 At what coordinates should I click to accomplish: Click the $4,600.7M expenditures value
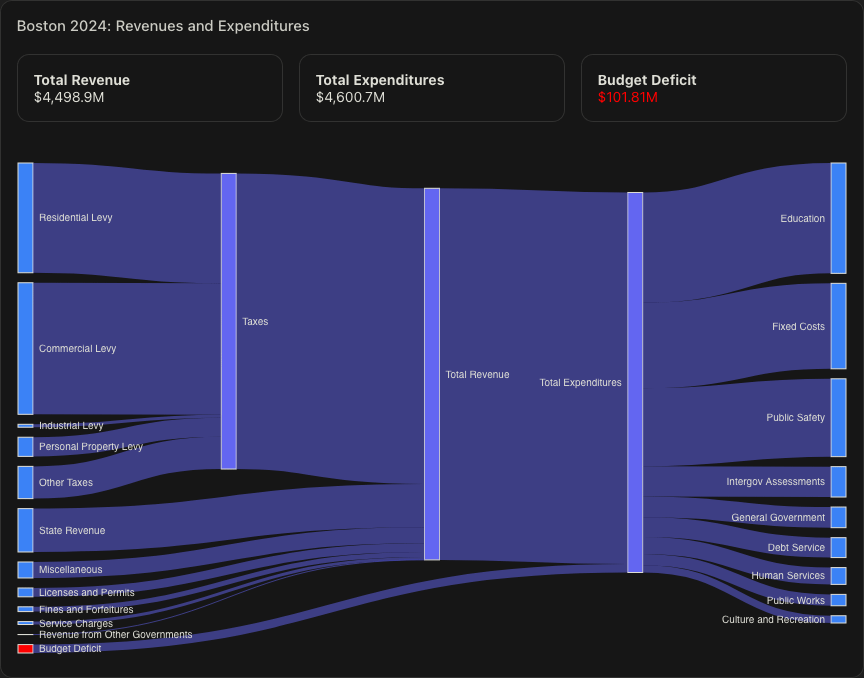[x=350, y=98]
